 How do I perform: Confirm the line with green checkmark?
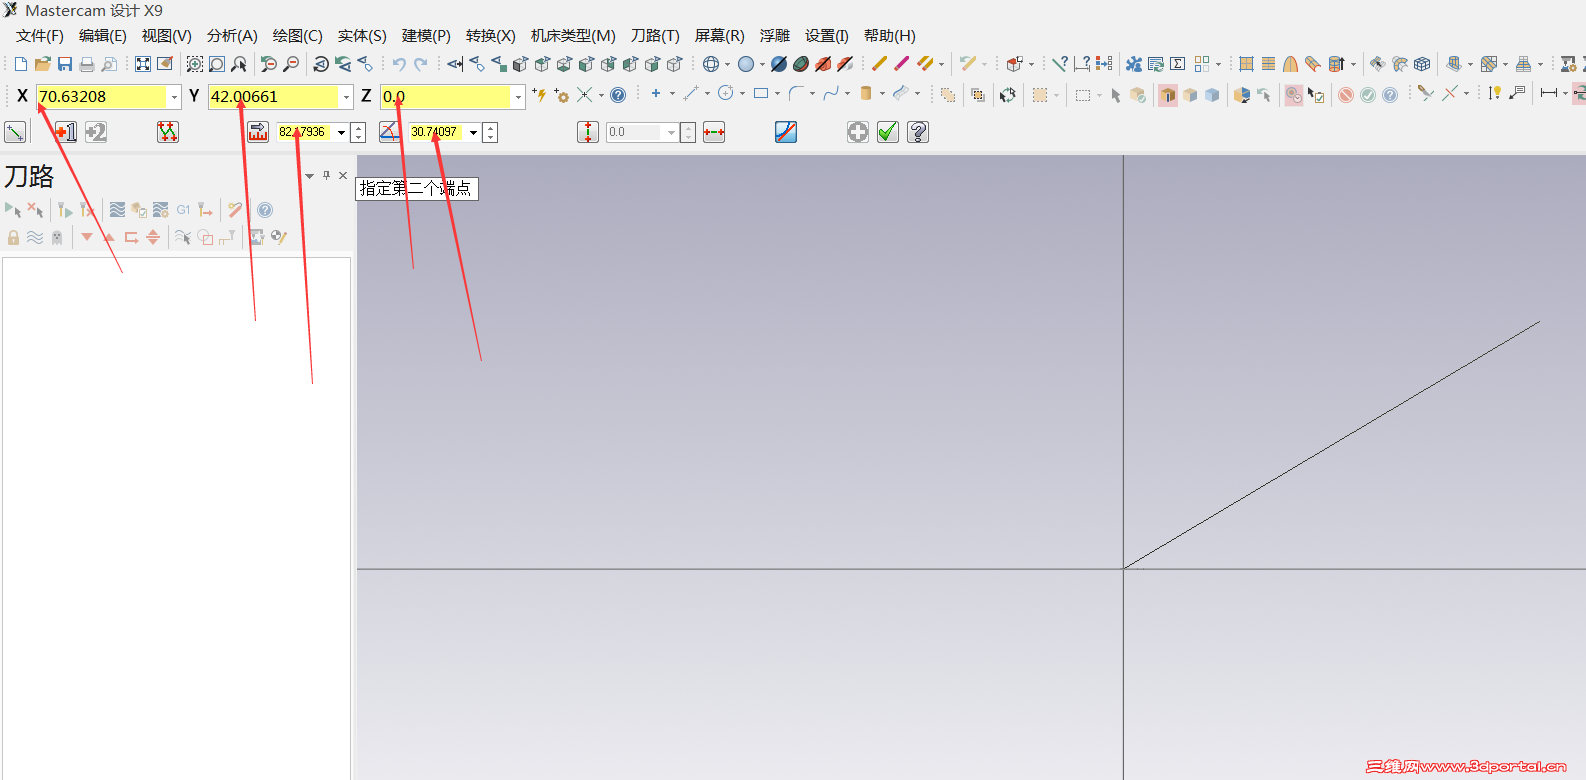(888, 132)
